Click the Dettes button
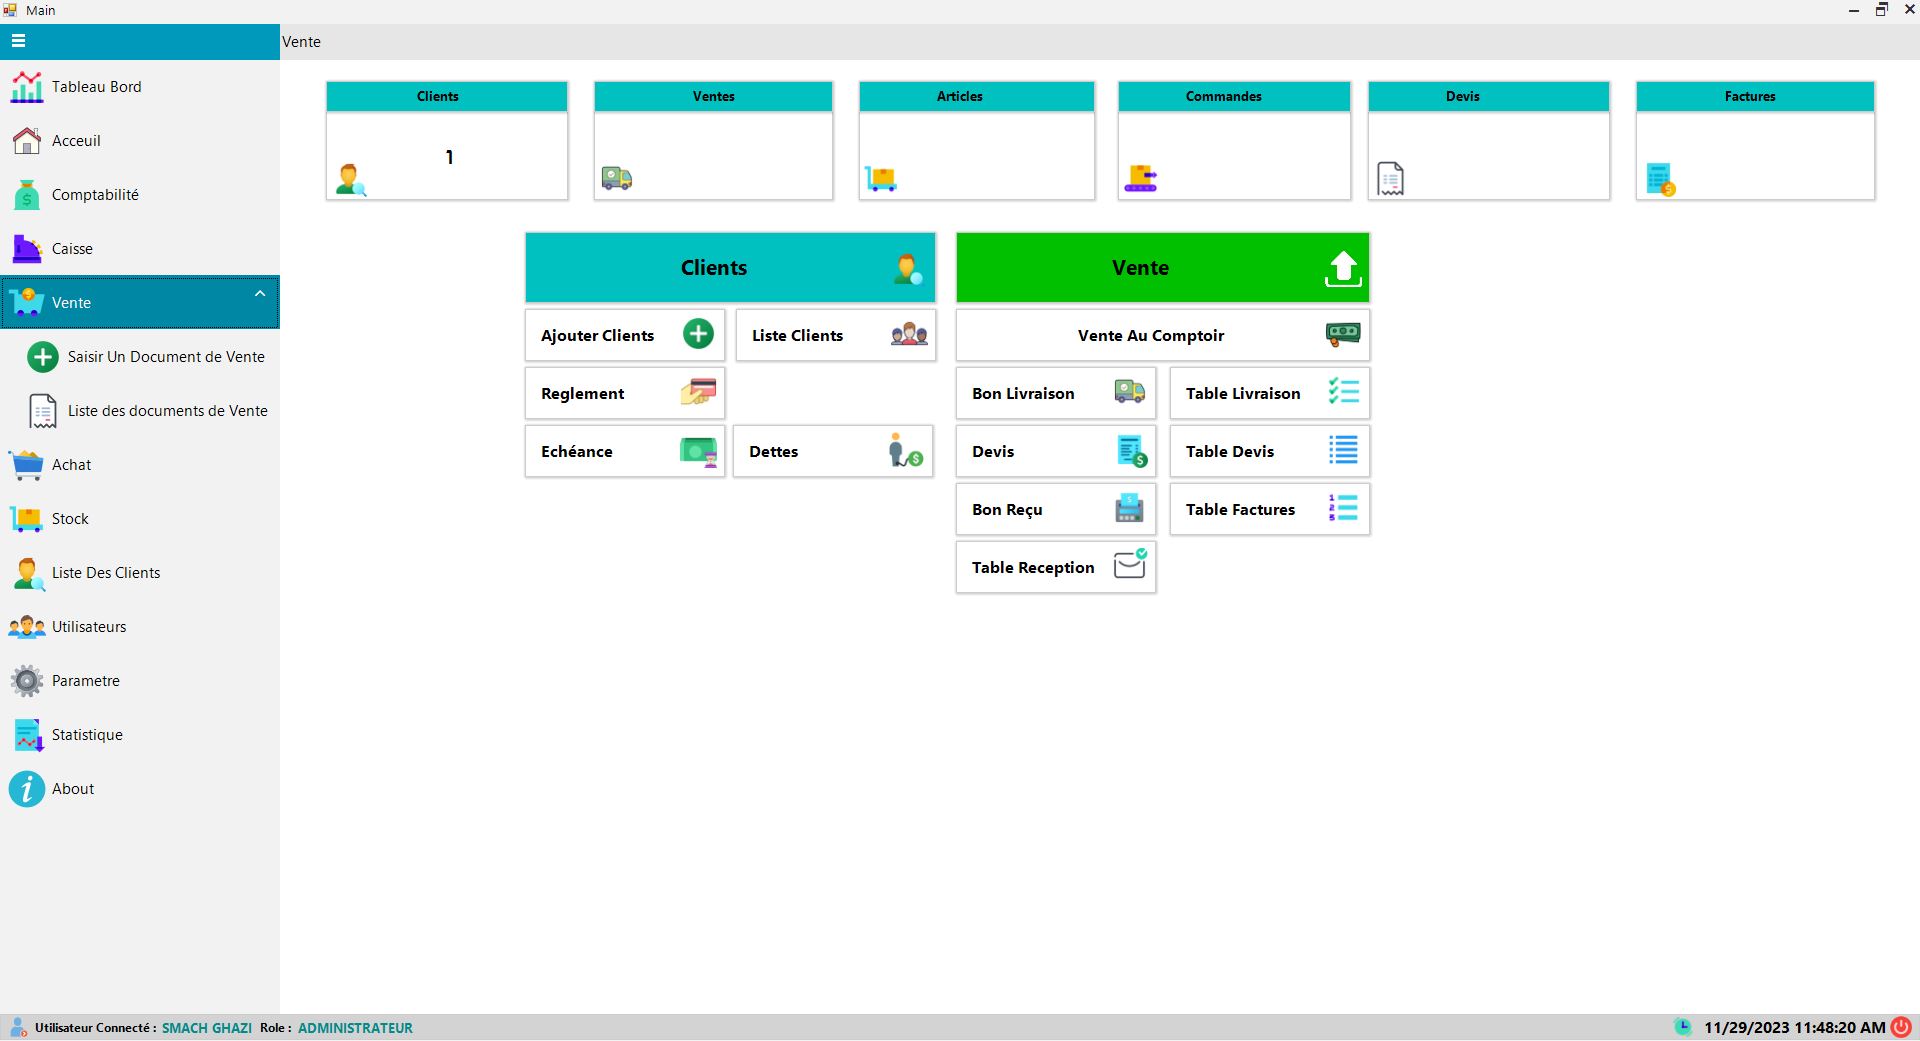 pyautogui.click(x=833, y=451)
